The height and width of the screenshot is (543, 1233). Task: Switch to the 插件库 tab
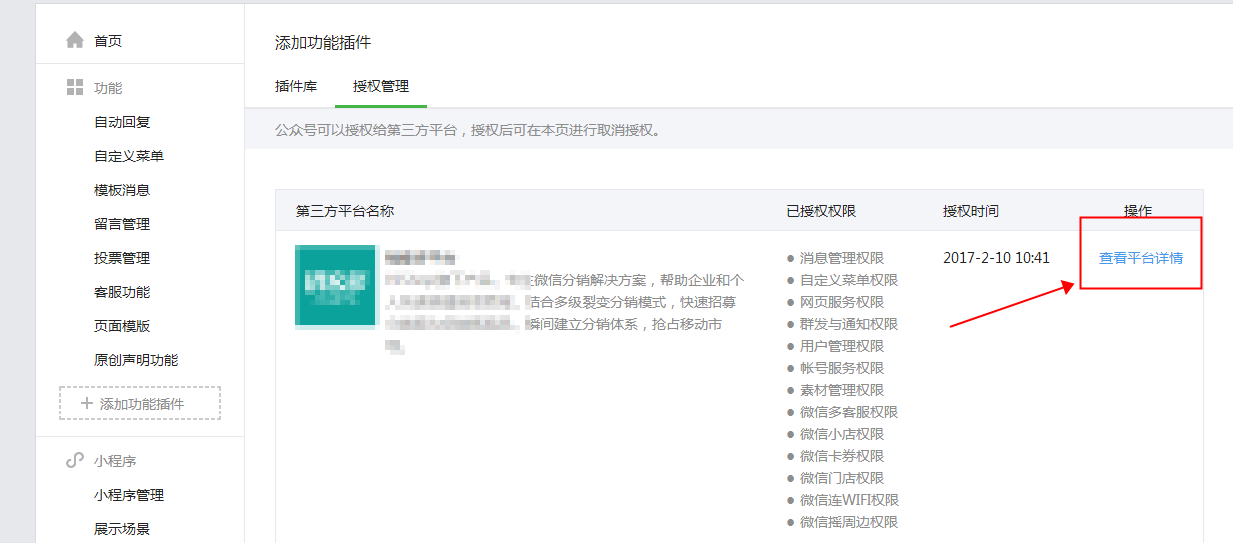[296, 87]
